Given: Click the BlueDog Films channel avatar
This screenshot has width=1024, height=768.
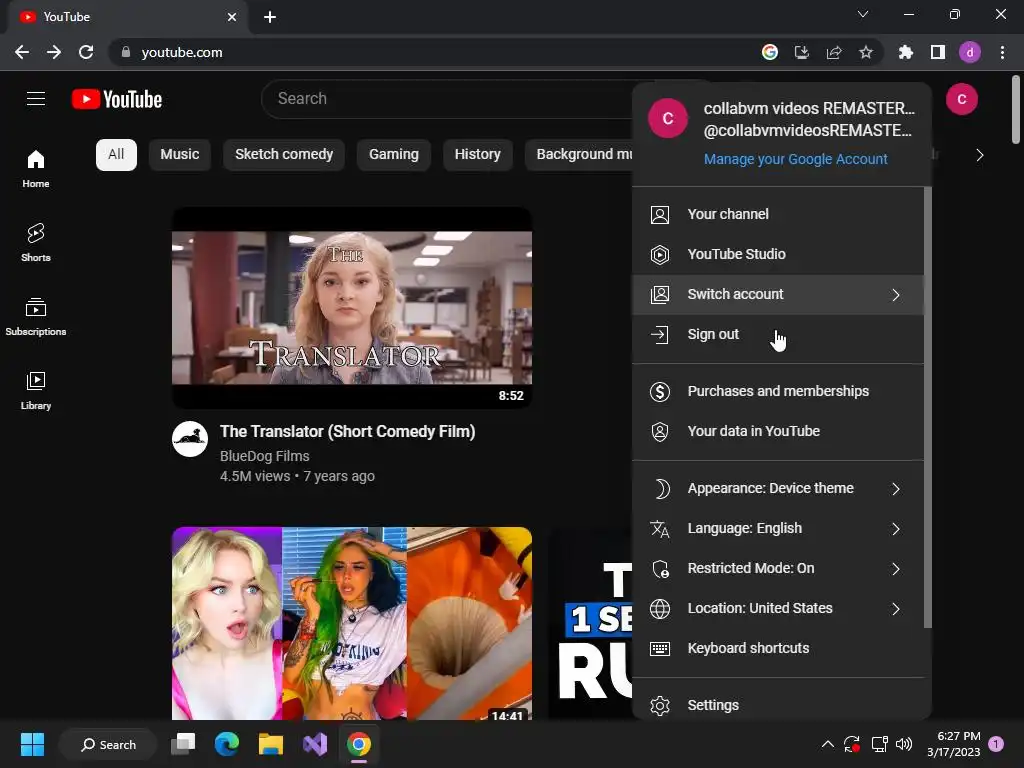Looking at the screenshot, I should [190, 438].
